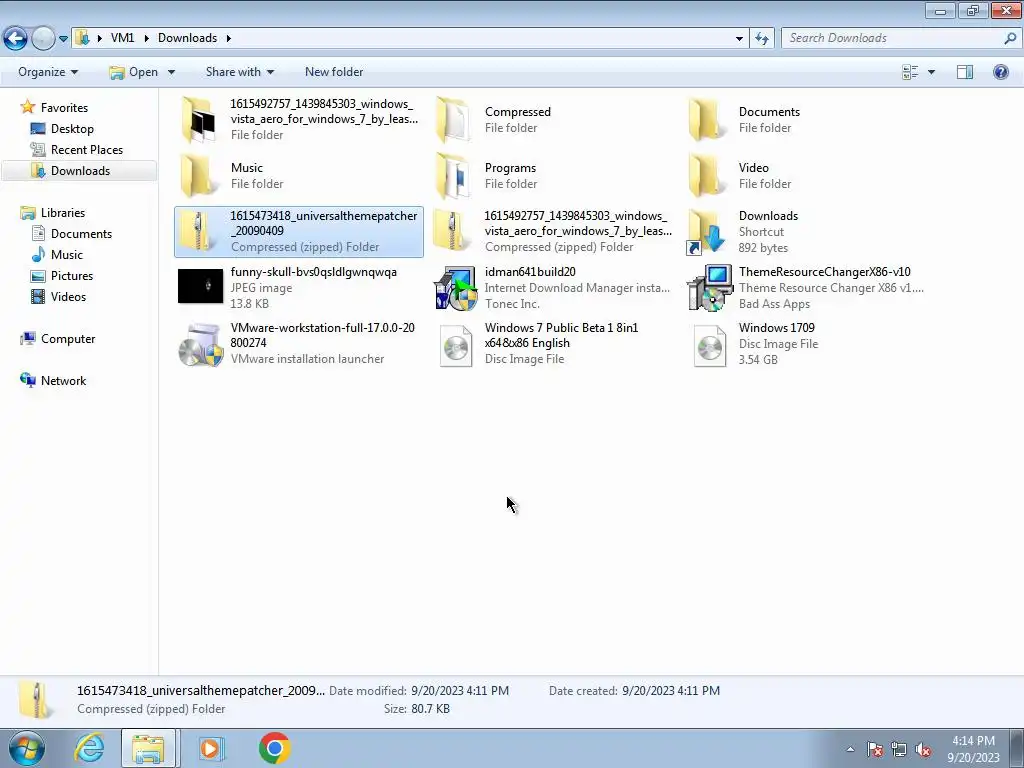Open recent pages dropdown beside Forward button
The image size is (1024, 768).
pos(63,39)
